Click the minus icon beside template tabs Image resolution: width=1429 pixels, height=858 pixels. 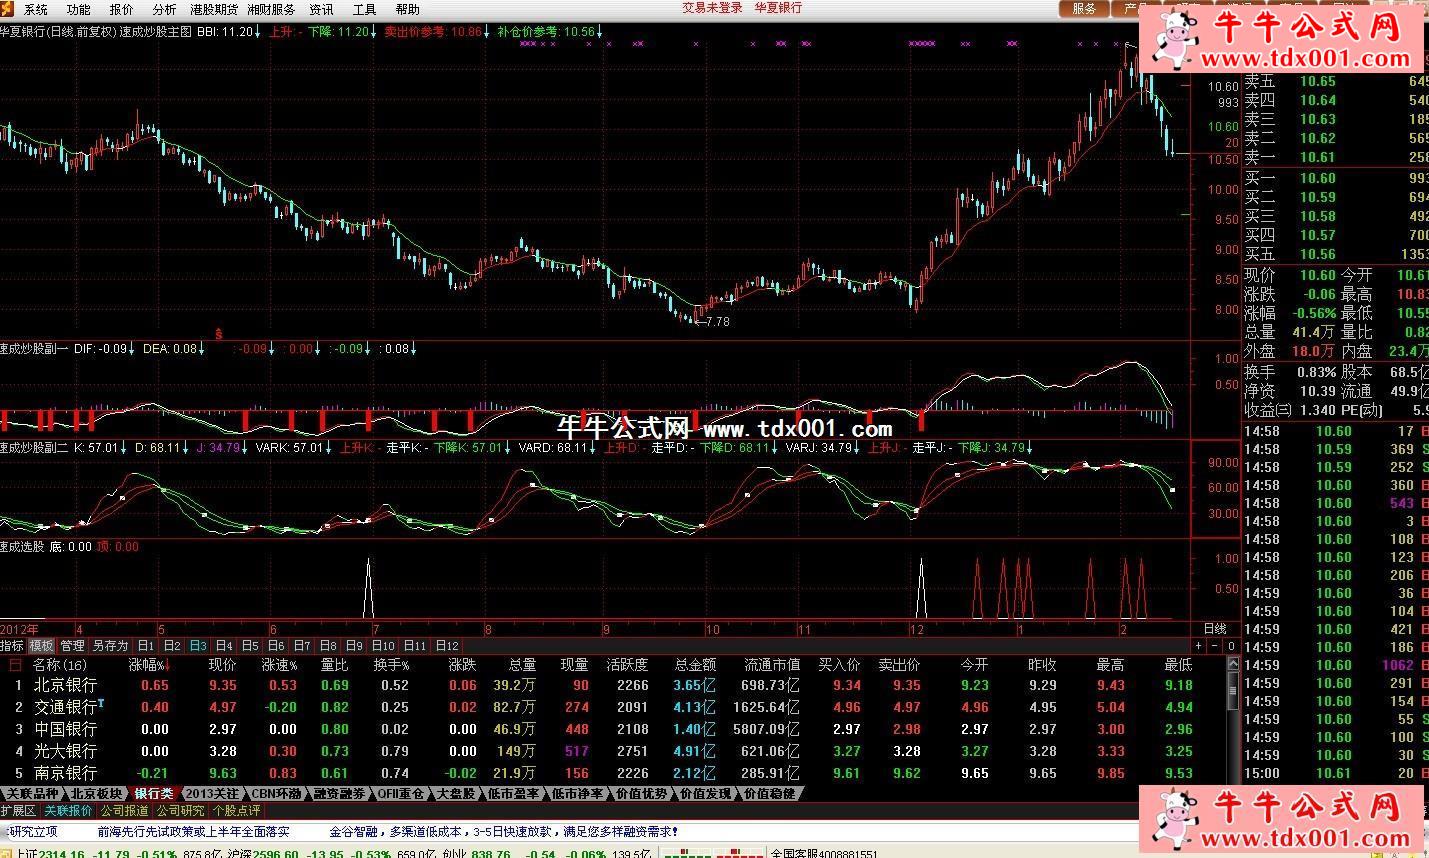(1216, 646)
